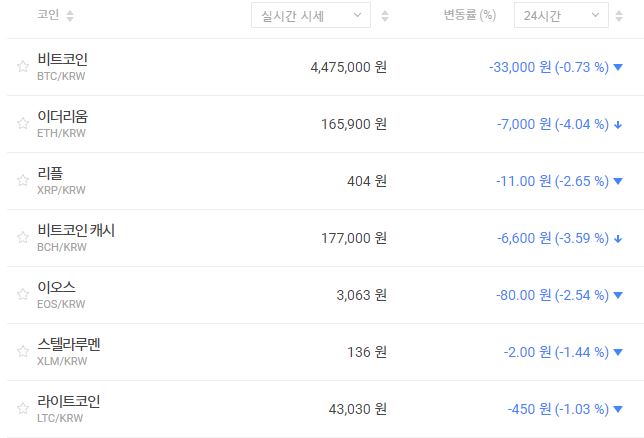
Task: Toggle favorite star for 비트코인
Action: click(x=22, y=67)
